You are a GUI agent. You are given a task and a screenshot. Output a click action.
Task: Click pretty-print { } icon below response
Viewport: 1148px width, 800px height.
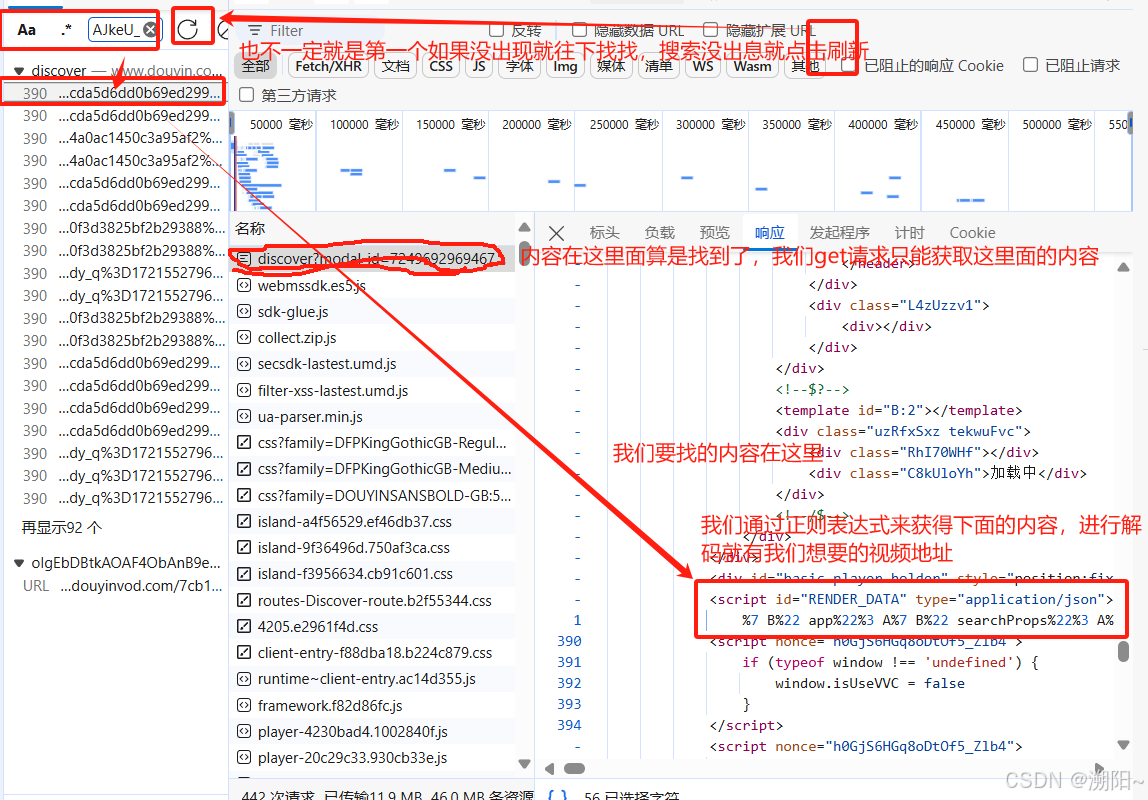[x=557, y=795]
